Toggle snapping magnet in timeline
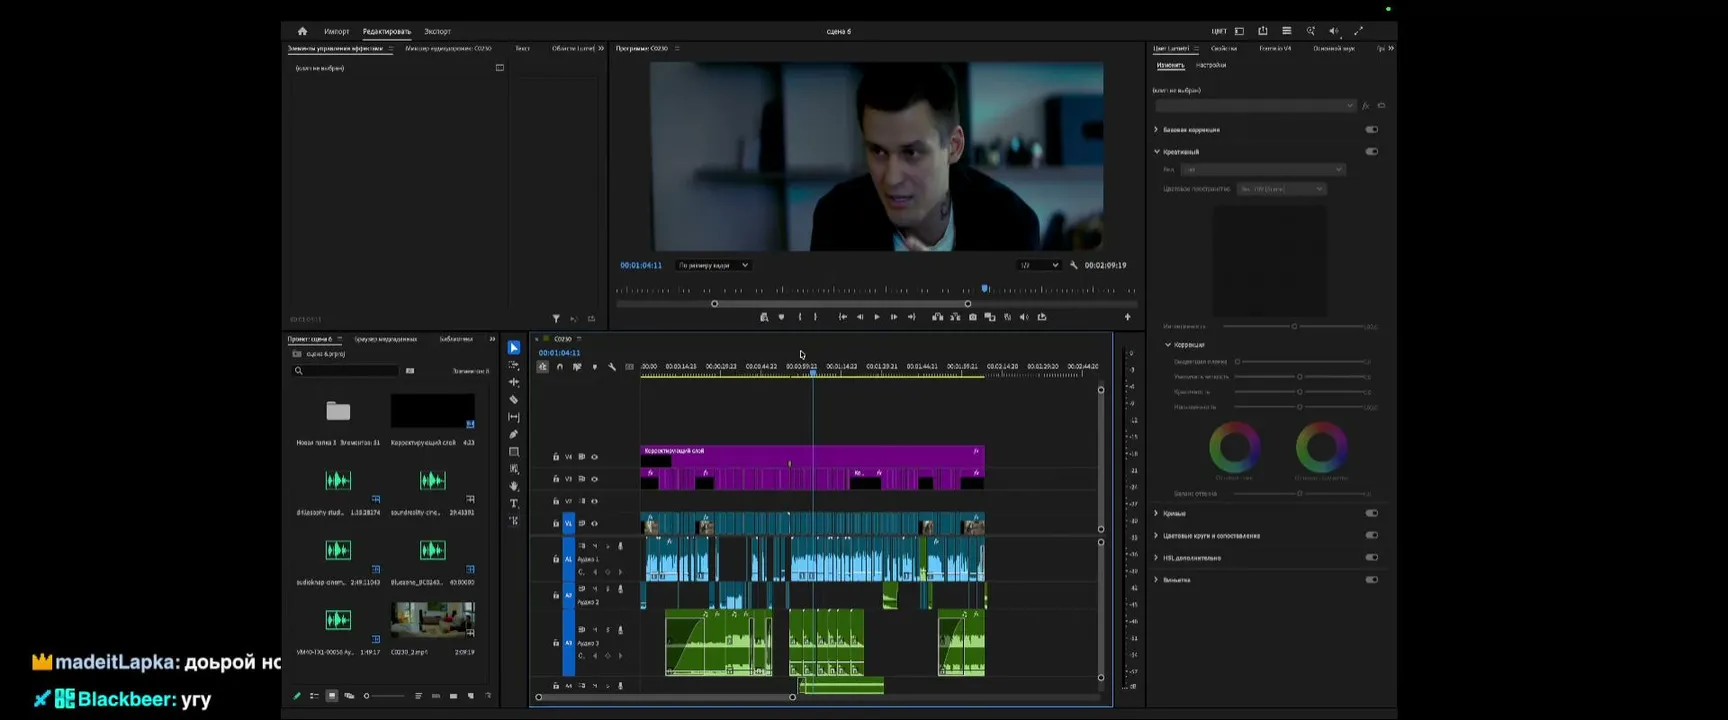The height and width of the screenshot is (720, 1728). click(559, 367)
